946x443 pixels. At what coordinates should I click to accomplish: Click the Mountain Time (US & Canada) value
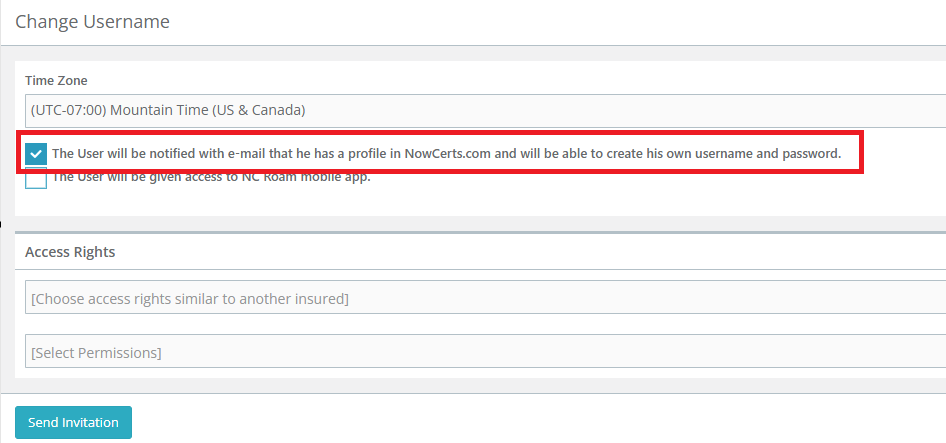208,110
